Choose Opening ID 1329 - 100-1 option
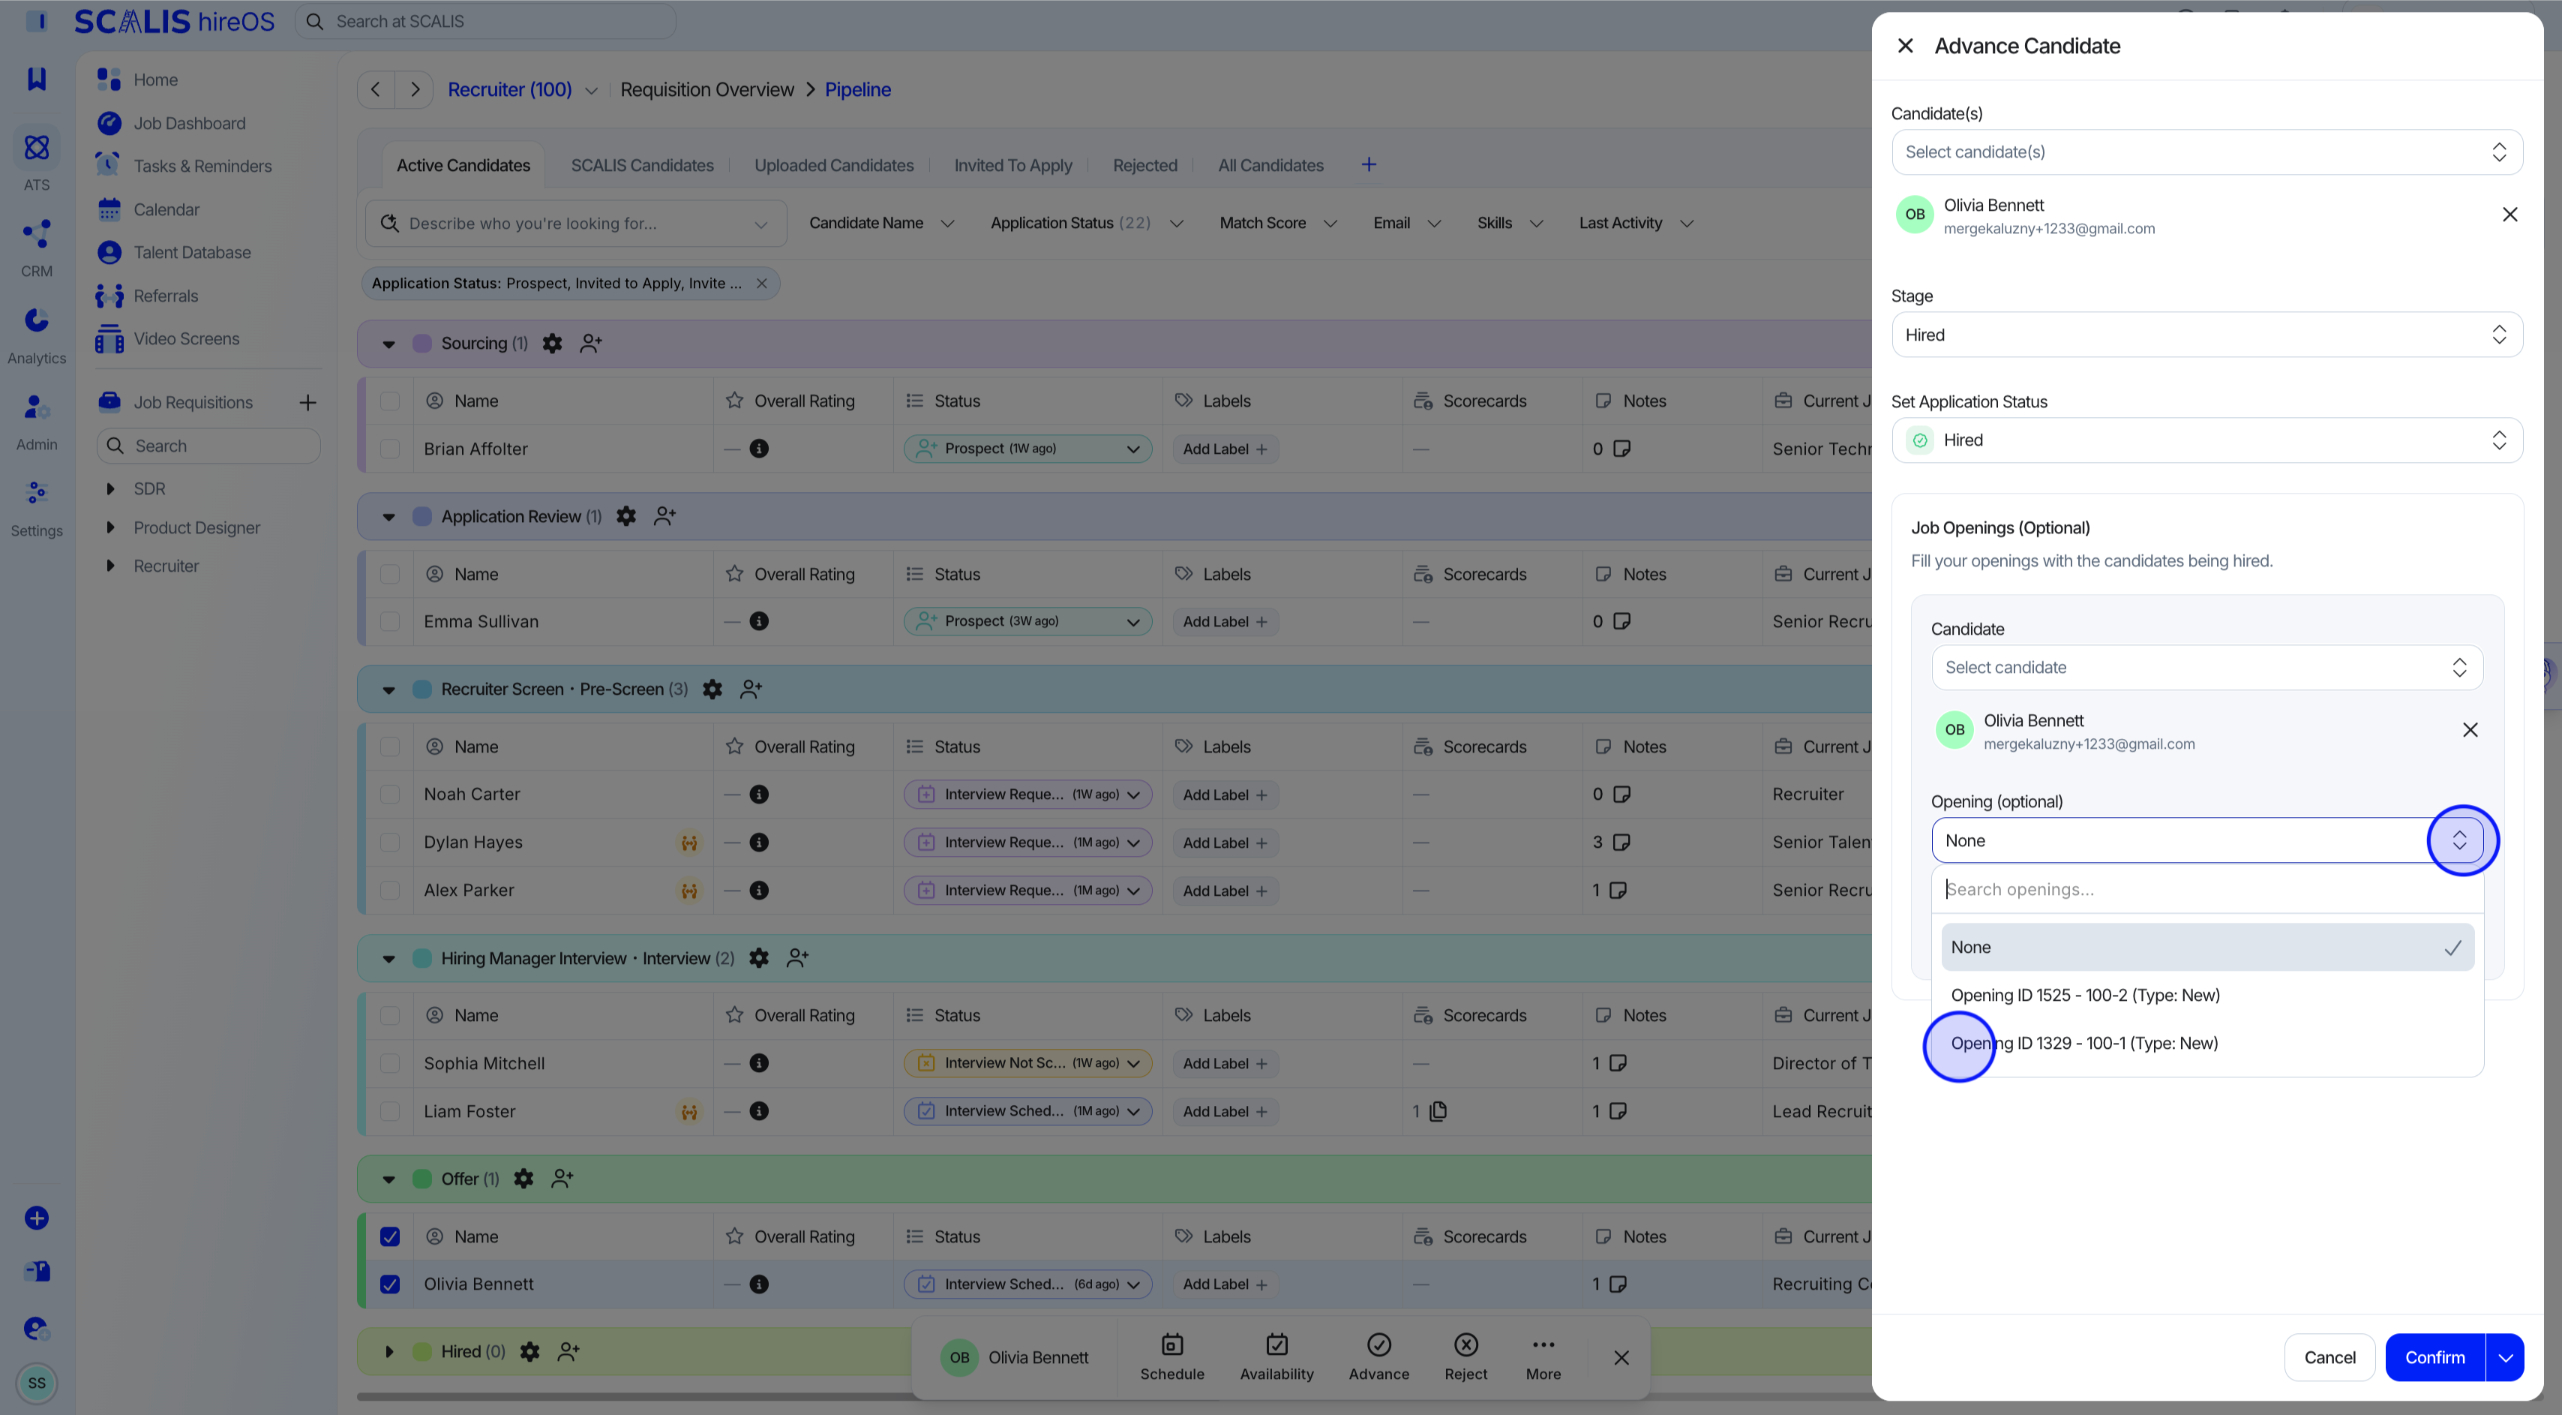Viewport: 2562px width, 1415px height. click(2206, 1044)
